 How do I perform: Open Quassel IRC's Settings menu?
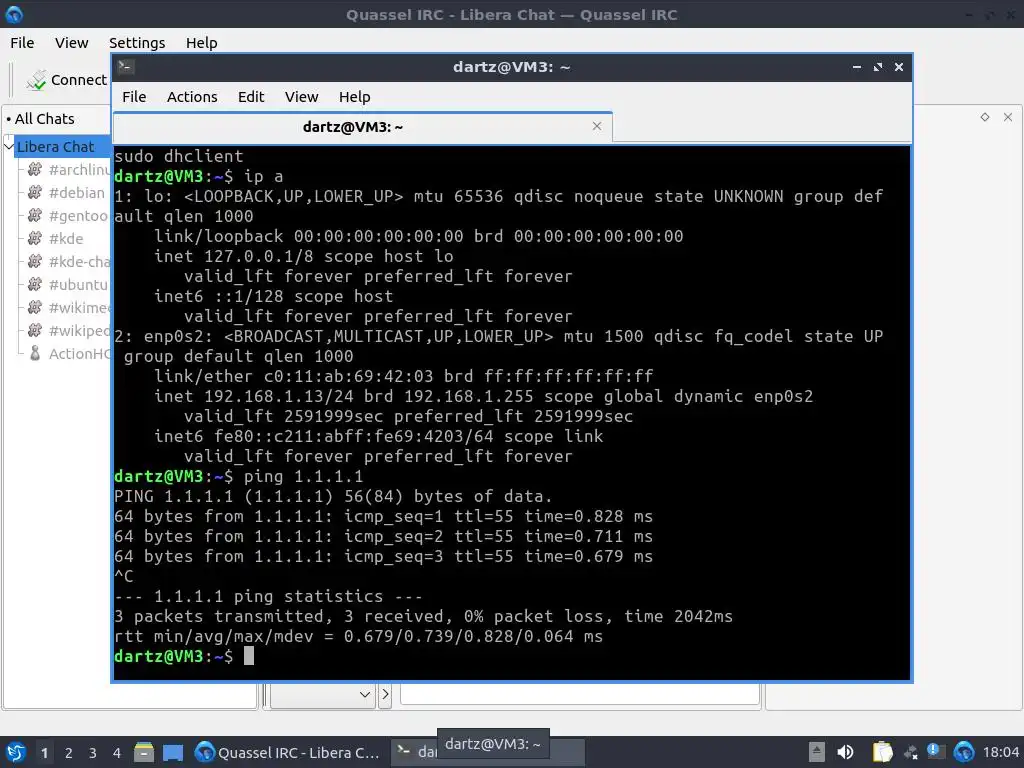137,42
